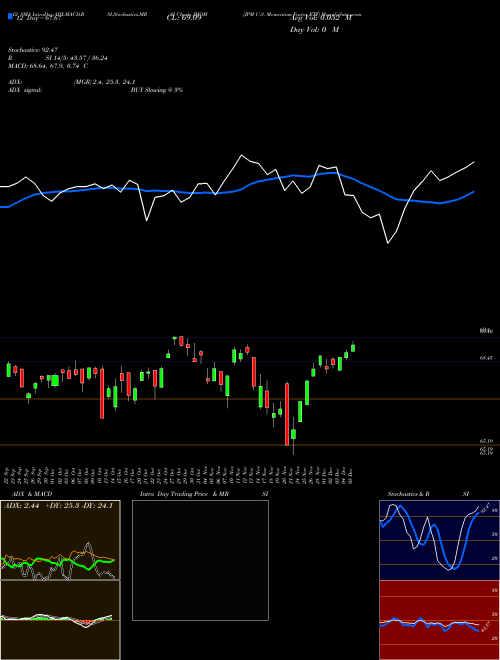Click the last green candlestick on the chart
Viewport: 500px width, 660px height.
click(353, 347)
